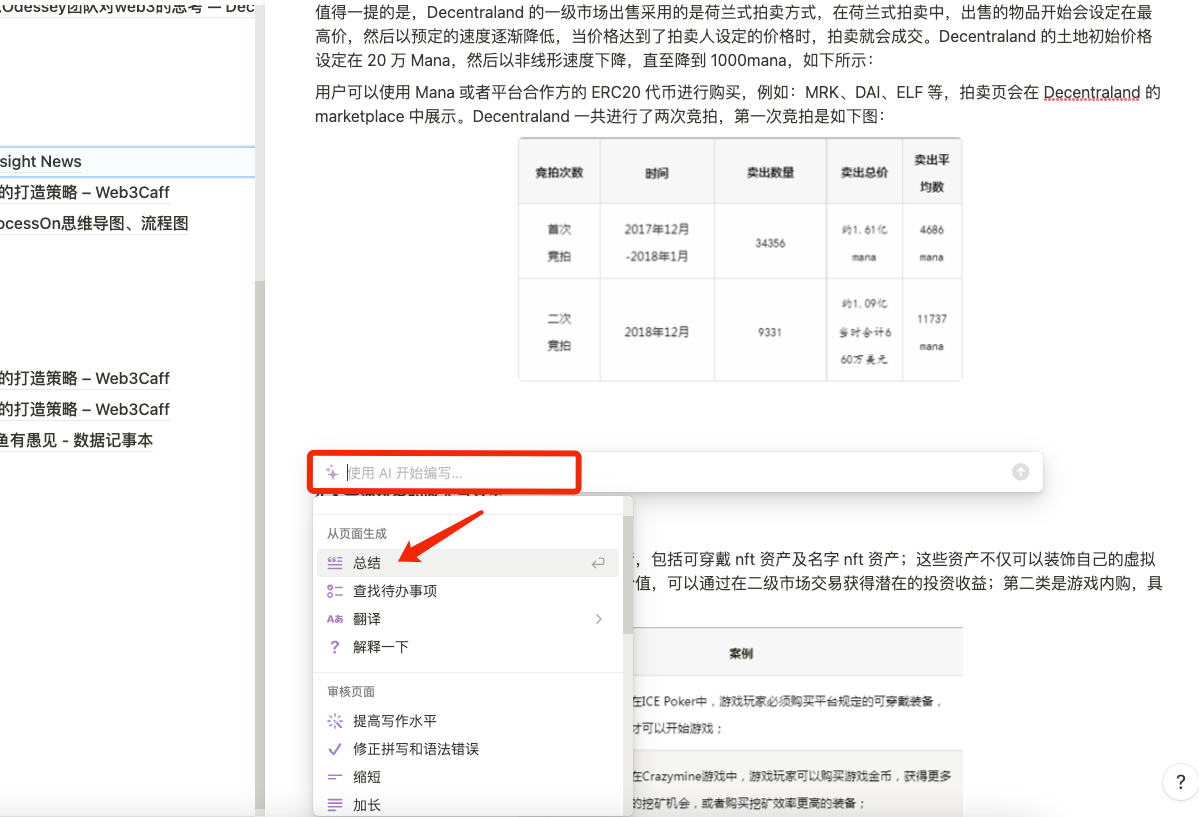
Task: Expand the 翻译 submenu arrow
Action: point(599,619)
